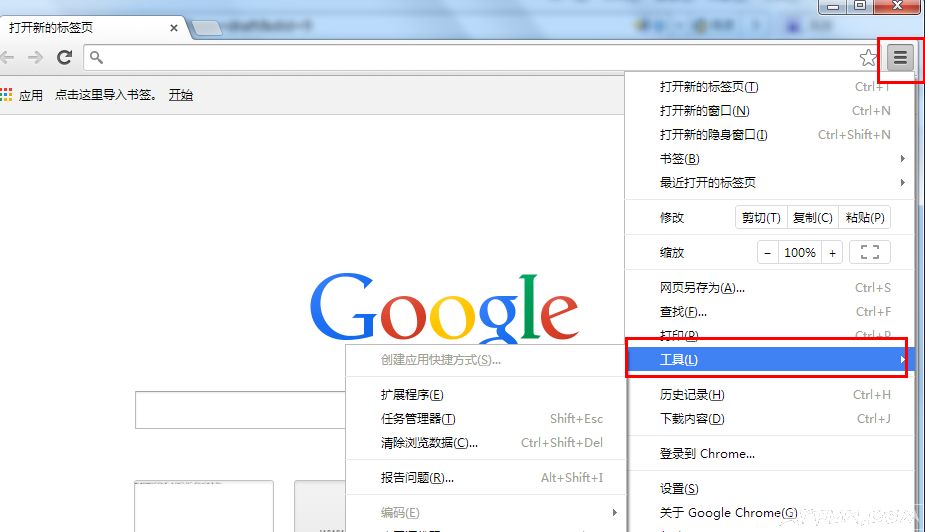Expand the 书签(B) submenu
Viewport: 925px width, 532px height.
[x=769, y=159]
